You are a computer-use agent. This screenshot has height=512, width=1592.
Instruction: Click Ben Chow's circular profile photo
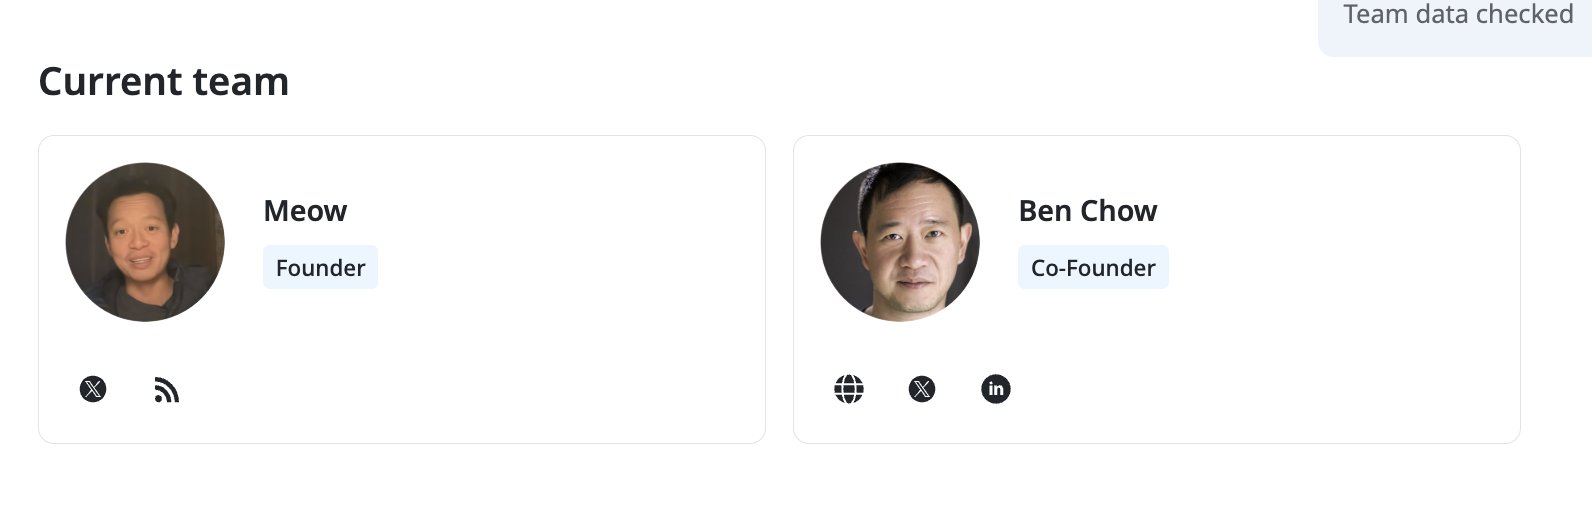click(900, 242)
